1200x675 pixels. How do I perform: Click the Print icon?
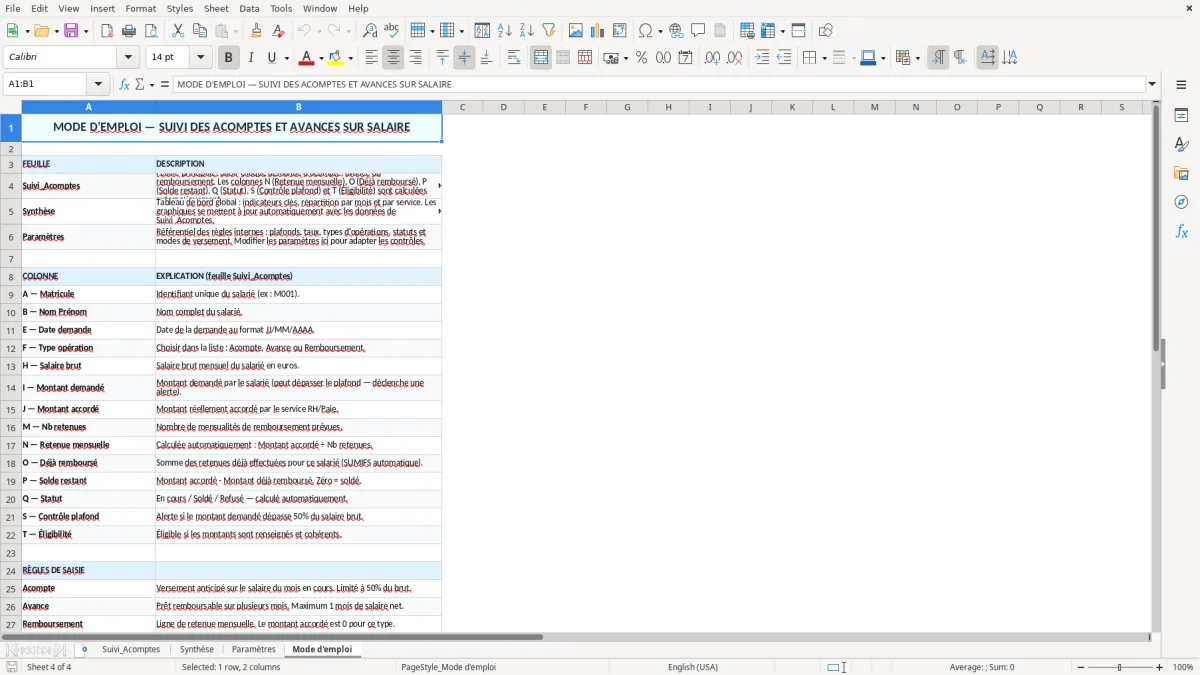click(x=128, y=31)
